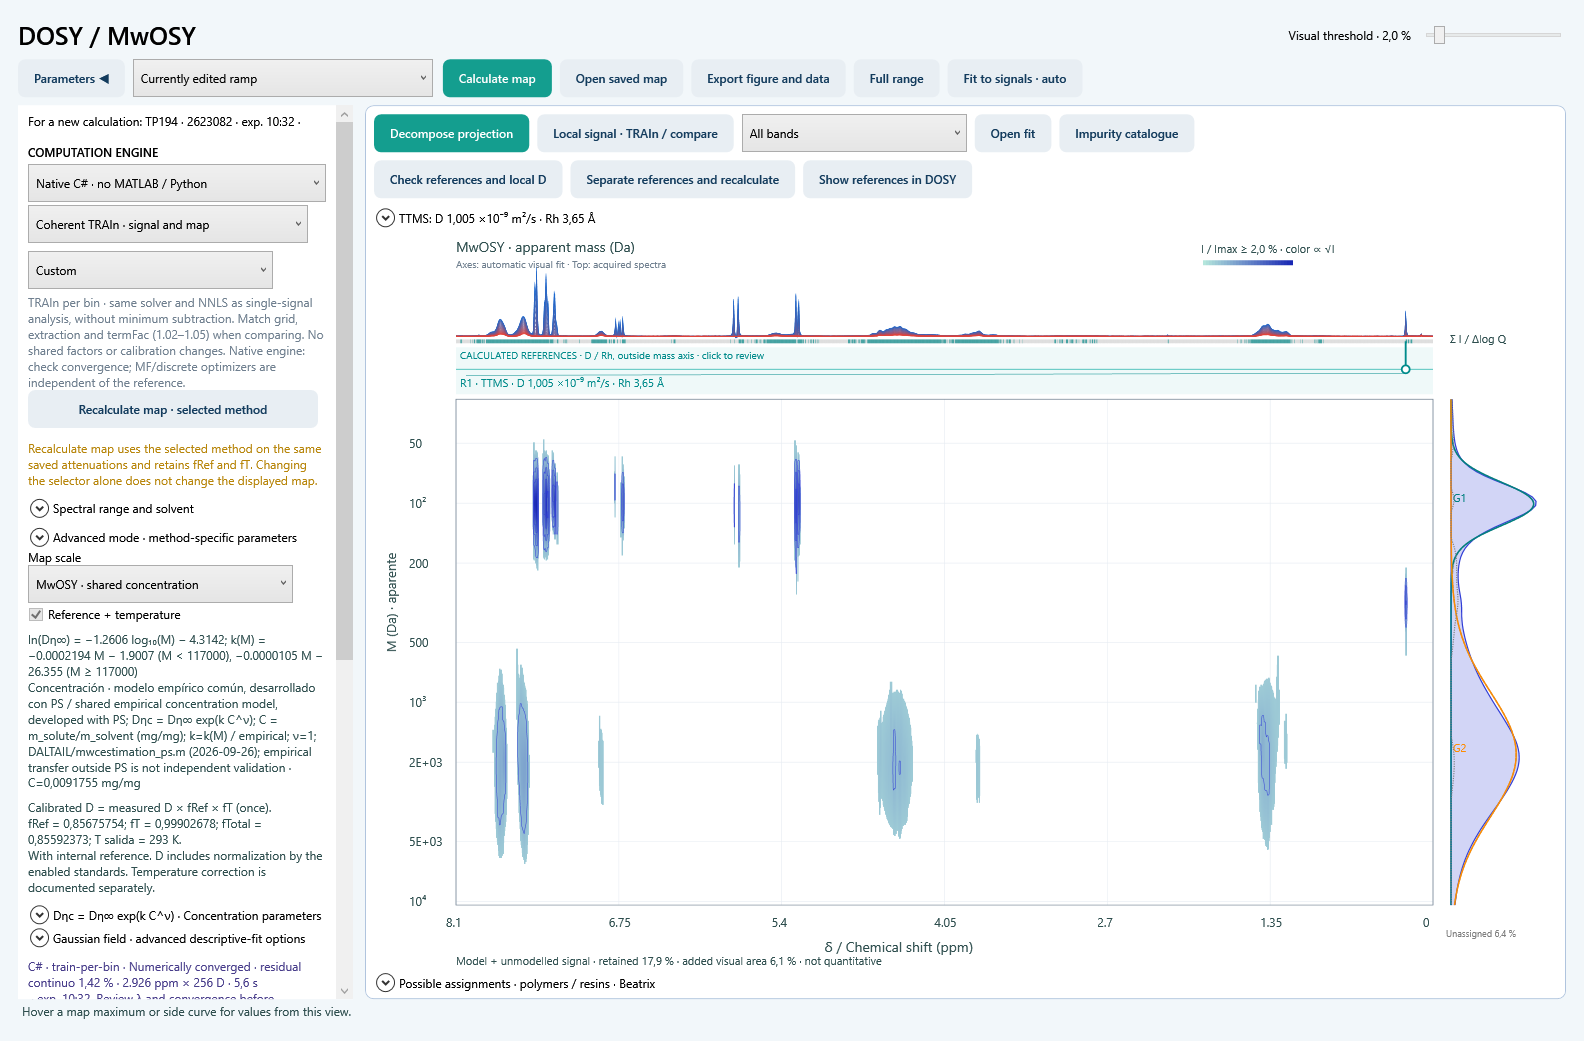Select the G2 peak label on side curve

[1459, 748]
